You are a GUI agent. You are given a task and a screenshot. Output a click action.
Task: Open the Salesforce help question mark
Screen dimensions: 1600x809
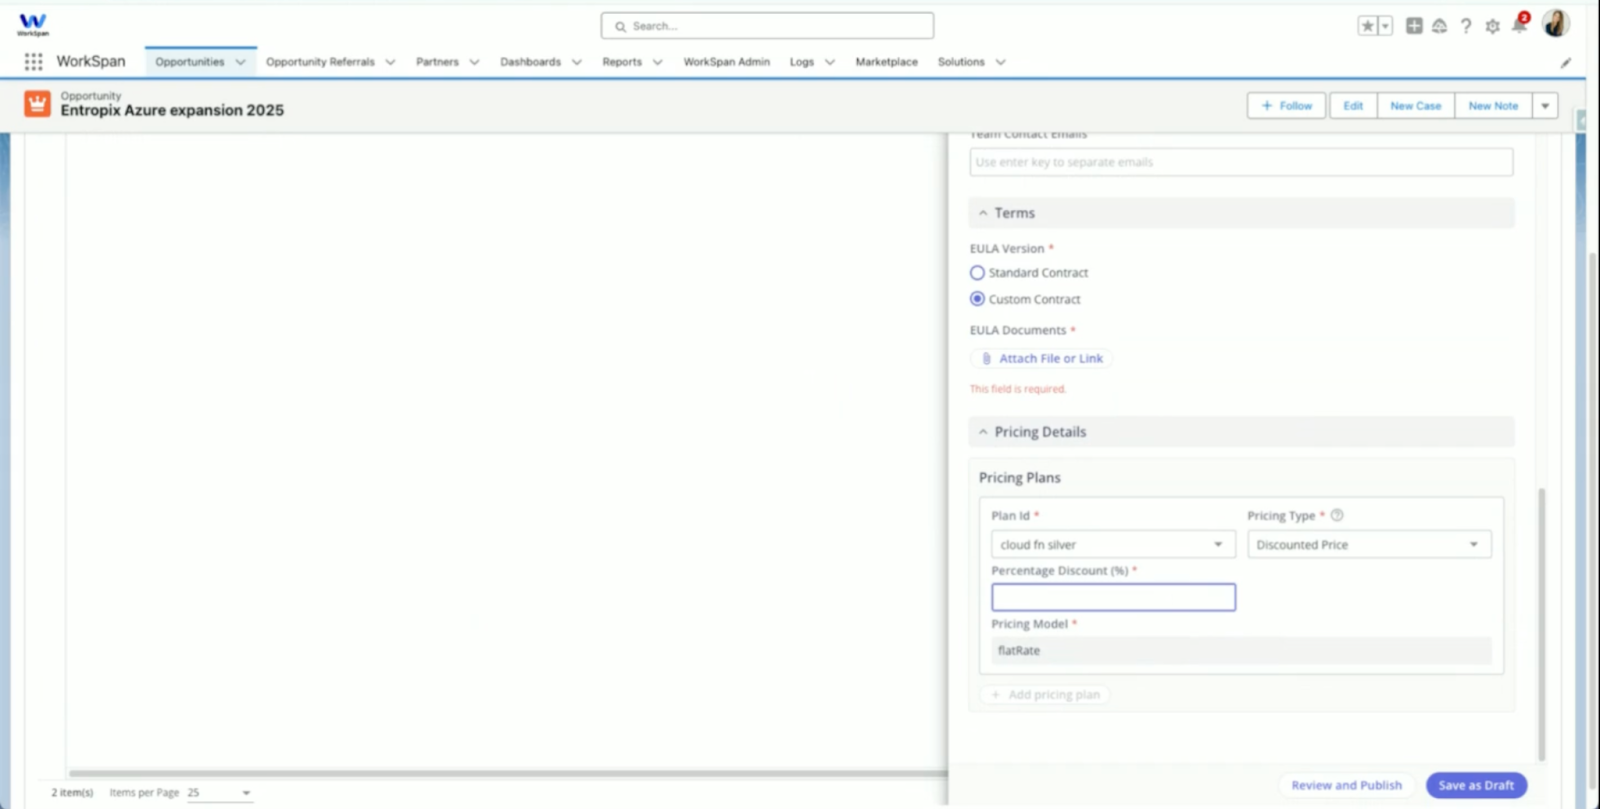pos(1466,26)
